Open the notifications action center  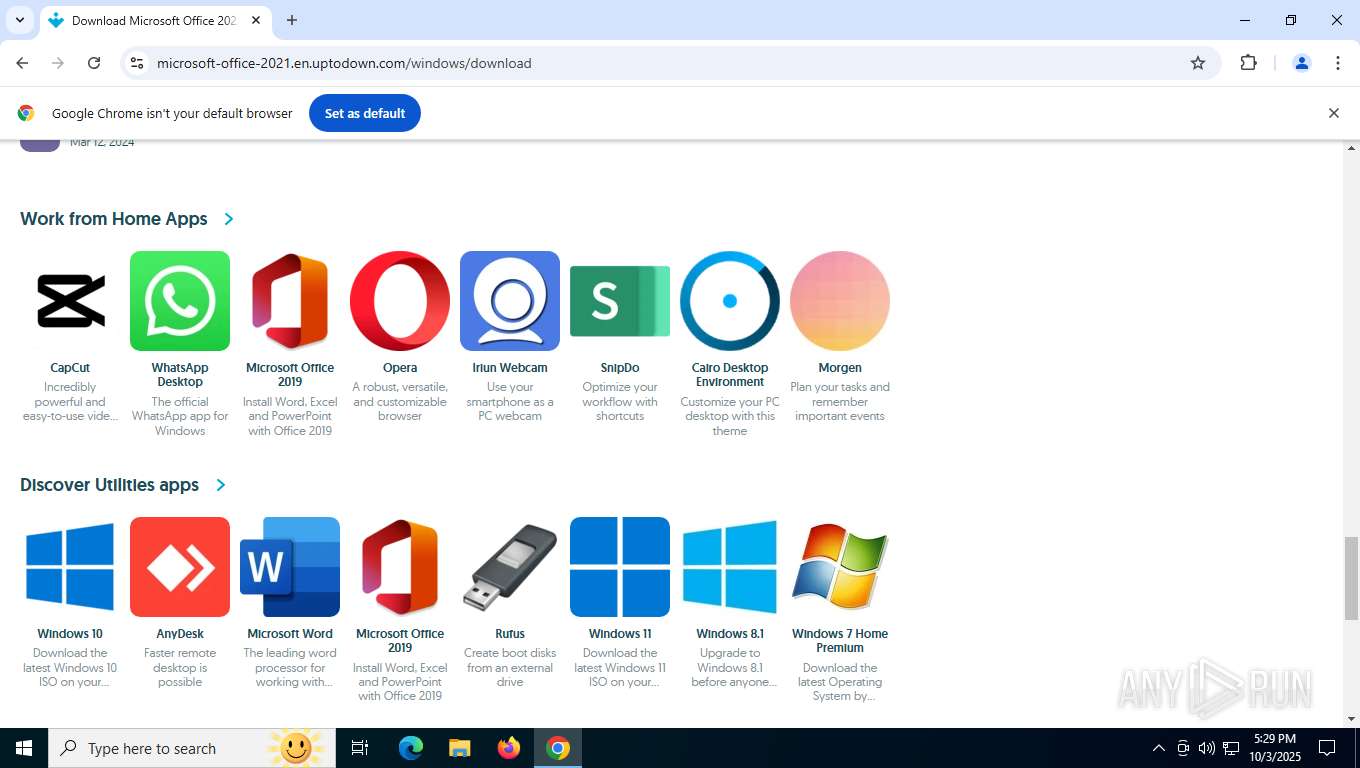[x=1327, y=748]
